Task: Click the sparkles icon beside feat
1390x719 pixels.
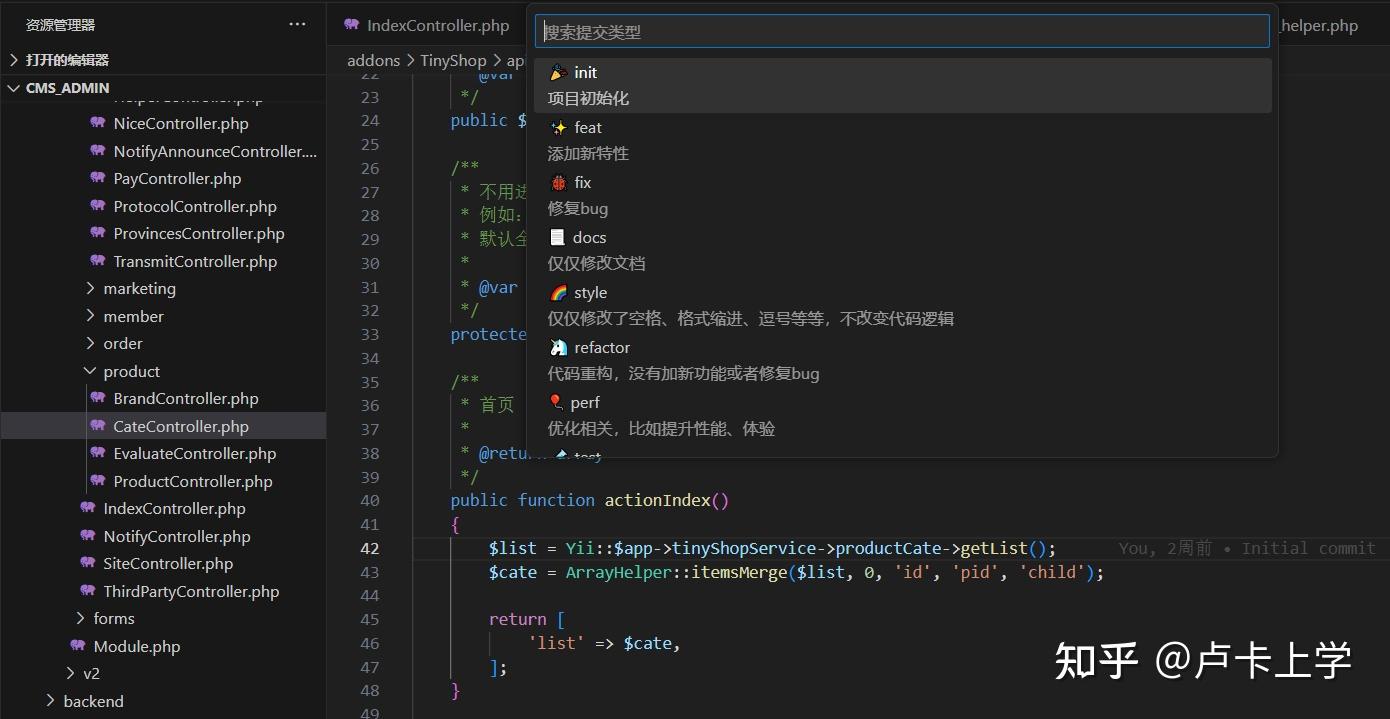Action: click(x=558, y=127)
